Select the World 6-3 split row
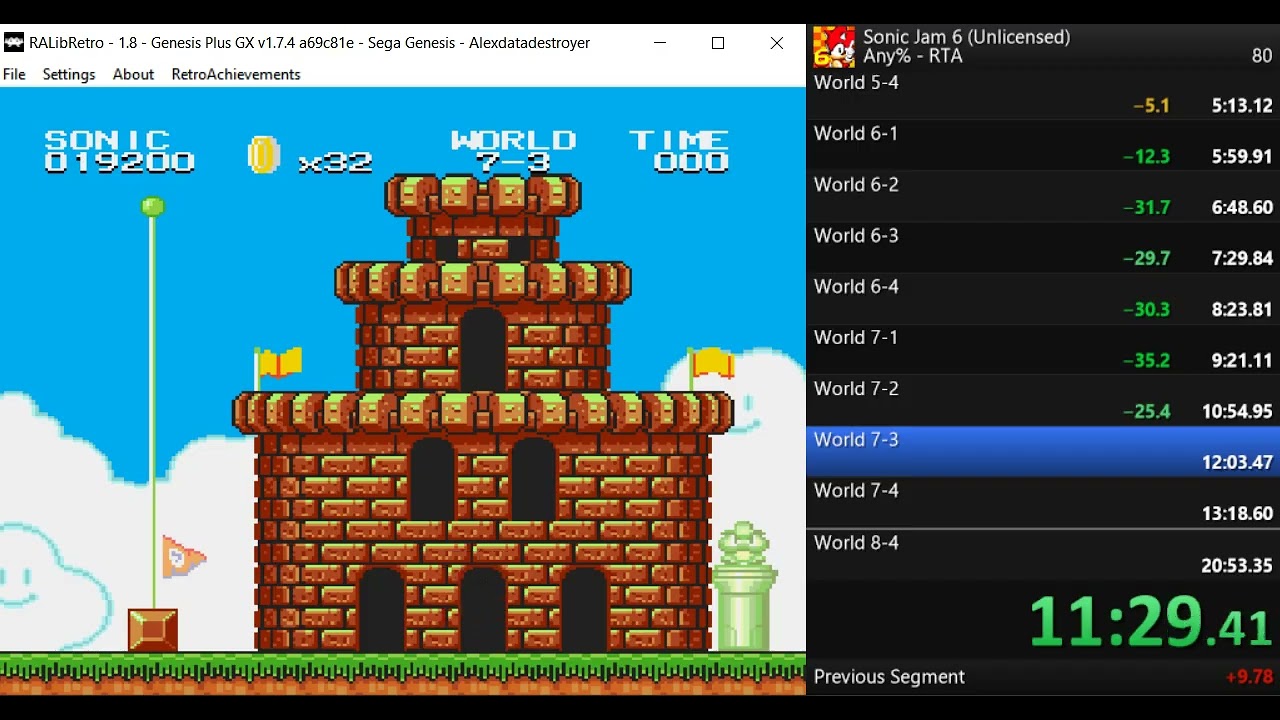This screenshot has height=720, width=1280. pos(1043,248)
